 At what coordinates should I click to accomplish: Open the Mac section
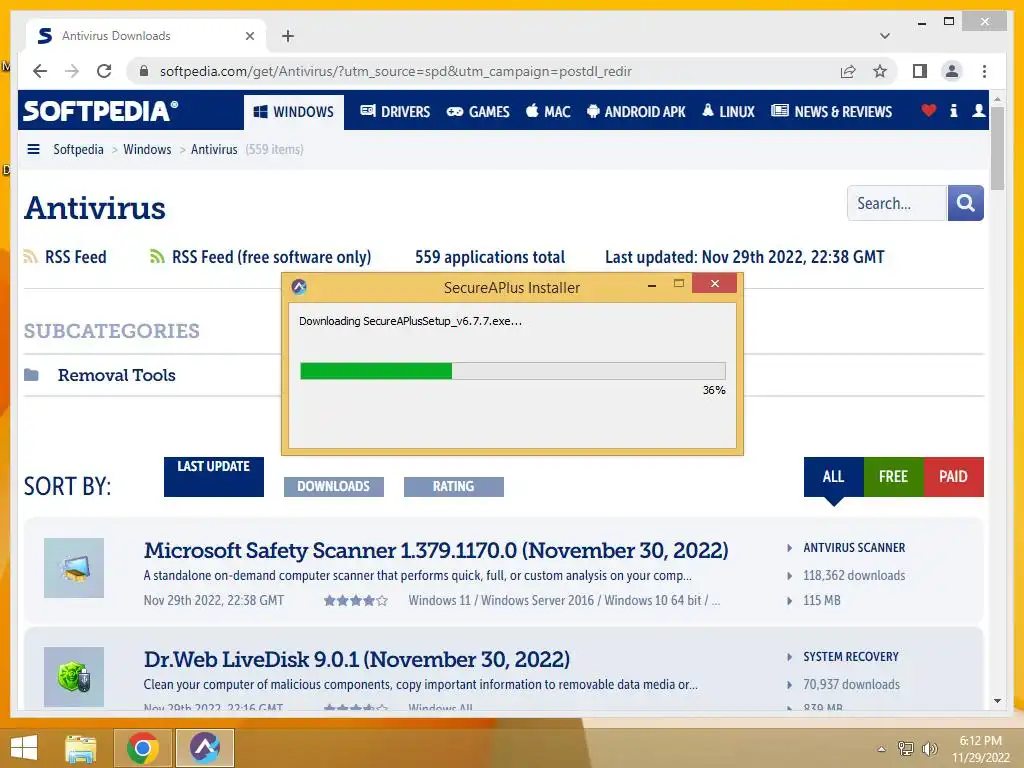coord(548,112)
